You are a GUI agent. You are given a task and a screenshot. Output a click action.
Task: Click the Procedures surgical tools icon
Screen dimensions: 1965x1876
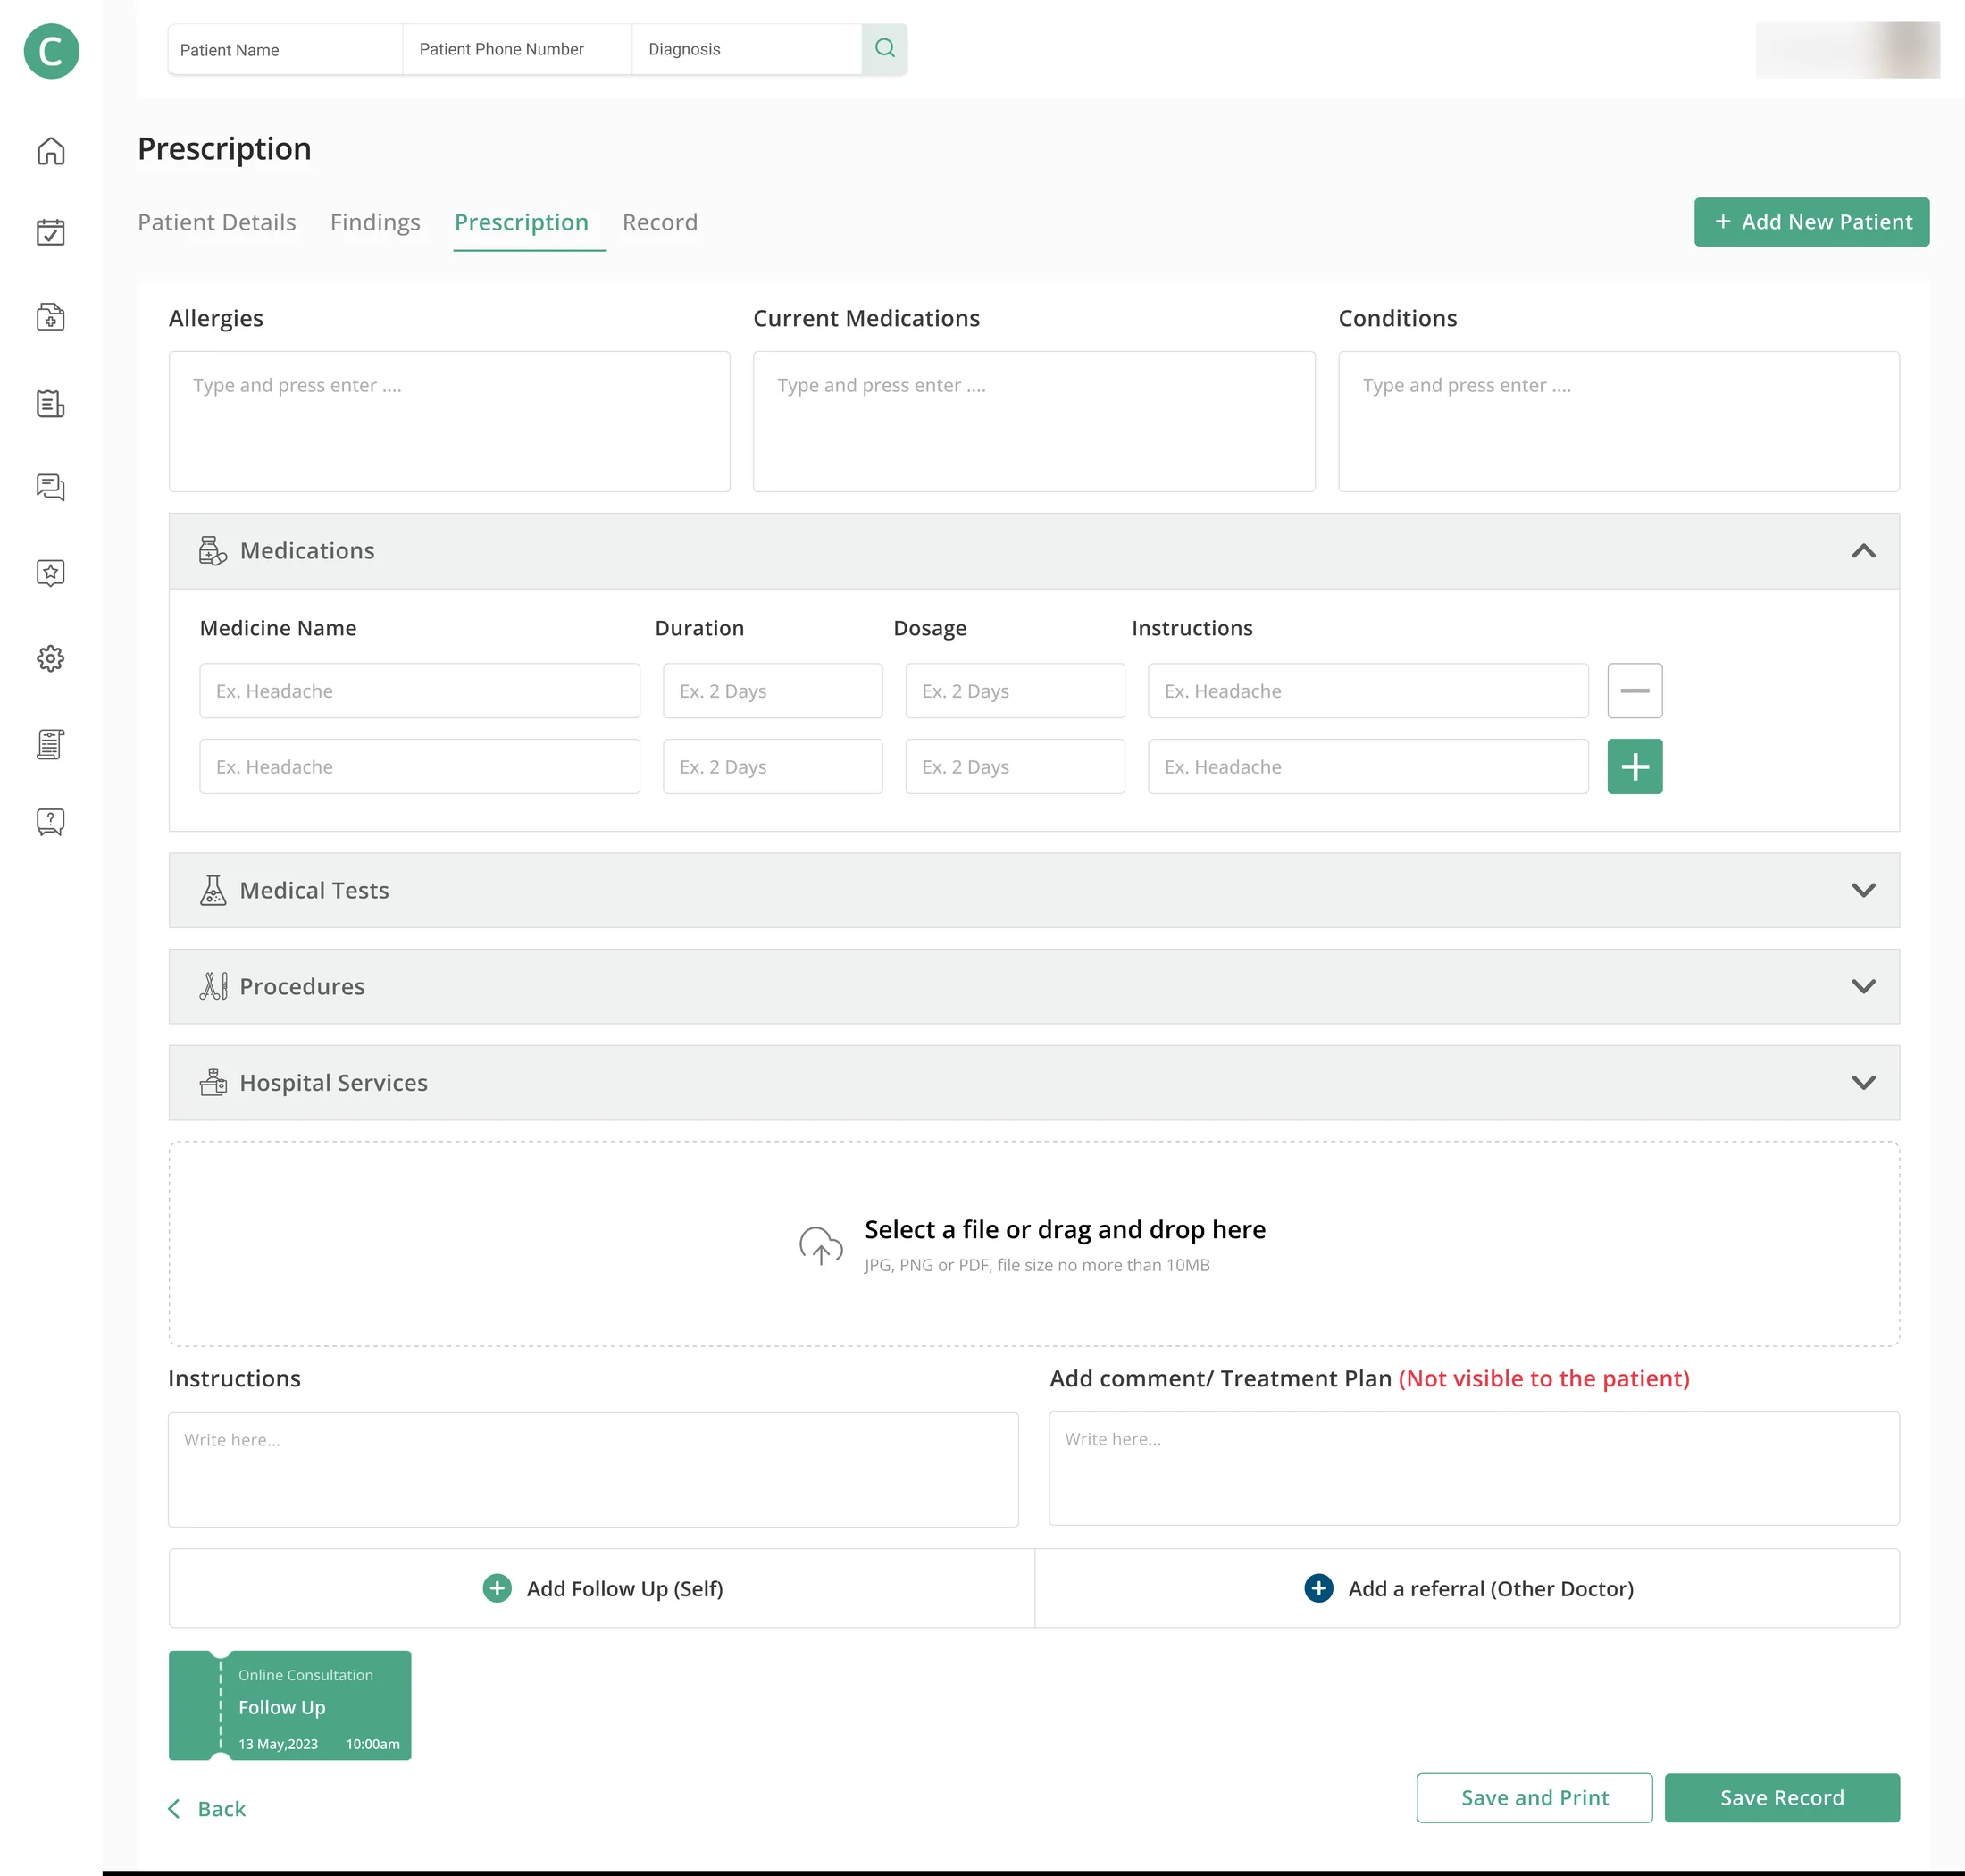click(213, 986)
